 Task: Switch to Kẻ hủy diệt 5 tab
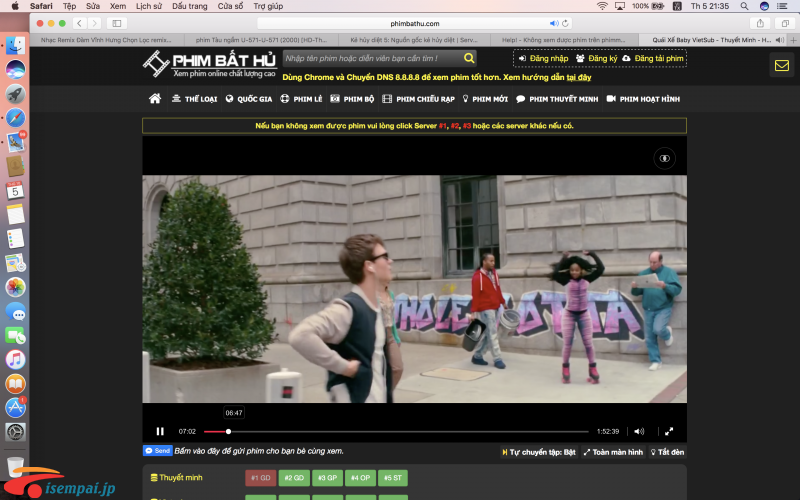pos(414,40)
